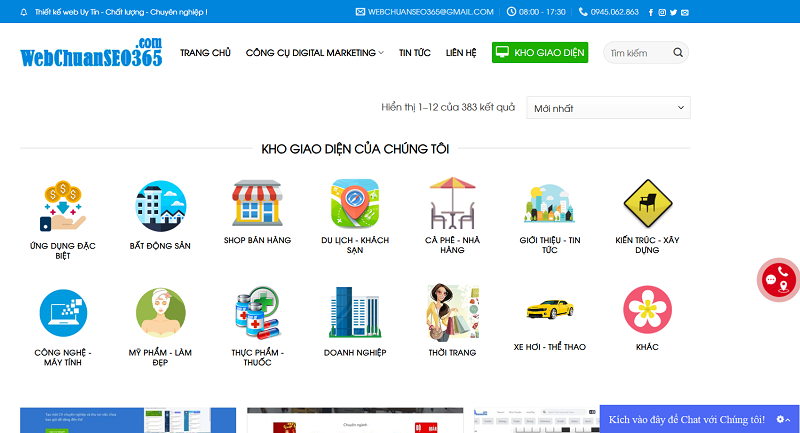Image resolution: width=800 pixels, height=433 pixels.
Task: Click the phone icon beside the hotline
Action: (583, 12)
